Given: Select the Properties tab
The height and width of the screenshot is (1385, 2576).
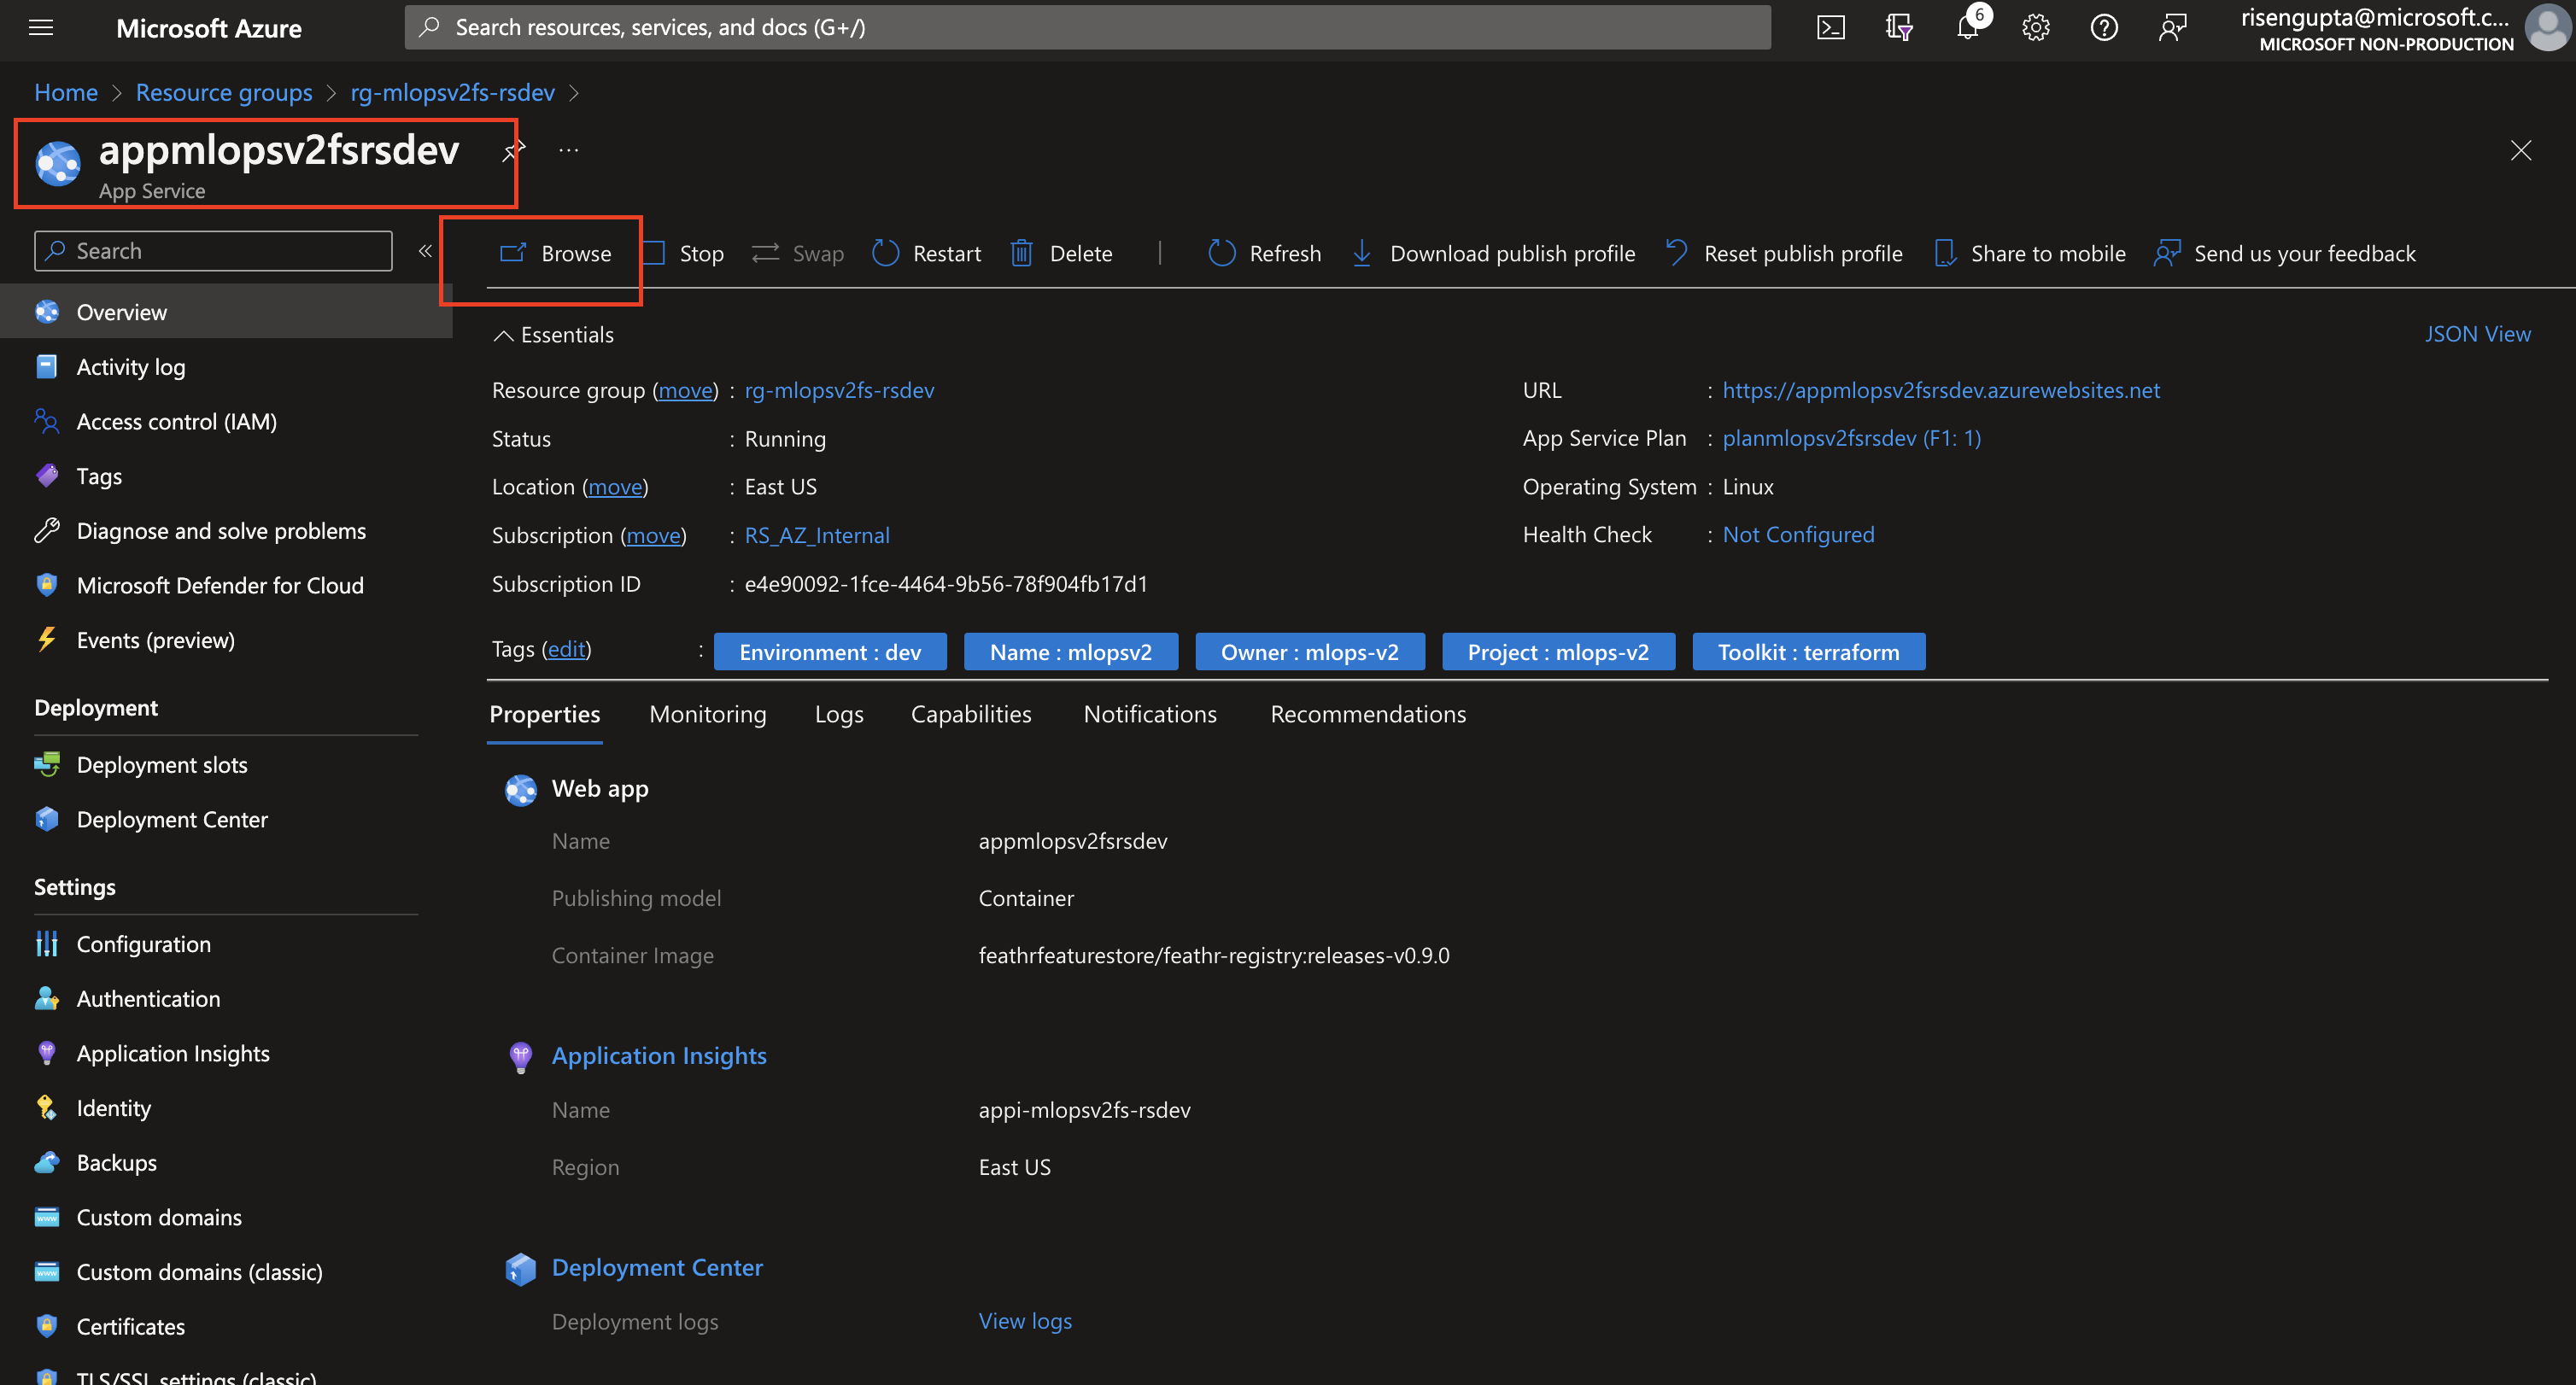Looking at the screenshot, I should click(x=545, y=714).
